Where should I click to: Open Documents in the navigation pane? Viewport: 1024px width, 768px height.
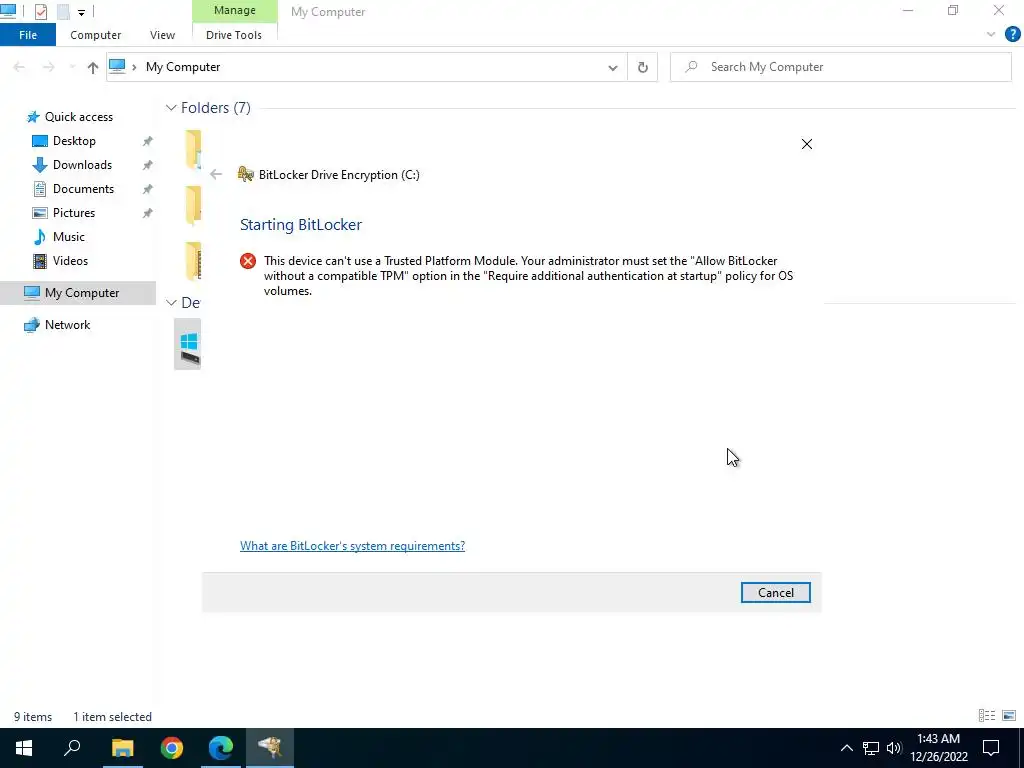tap(83, 189)
